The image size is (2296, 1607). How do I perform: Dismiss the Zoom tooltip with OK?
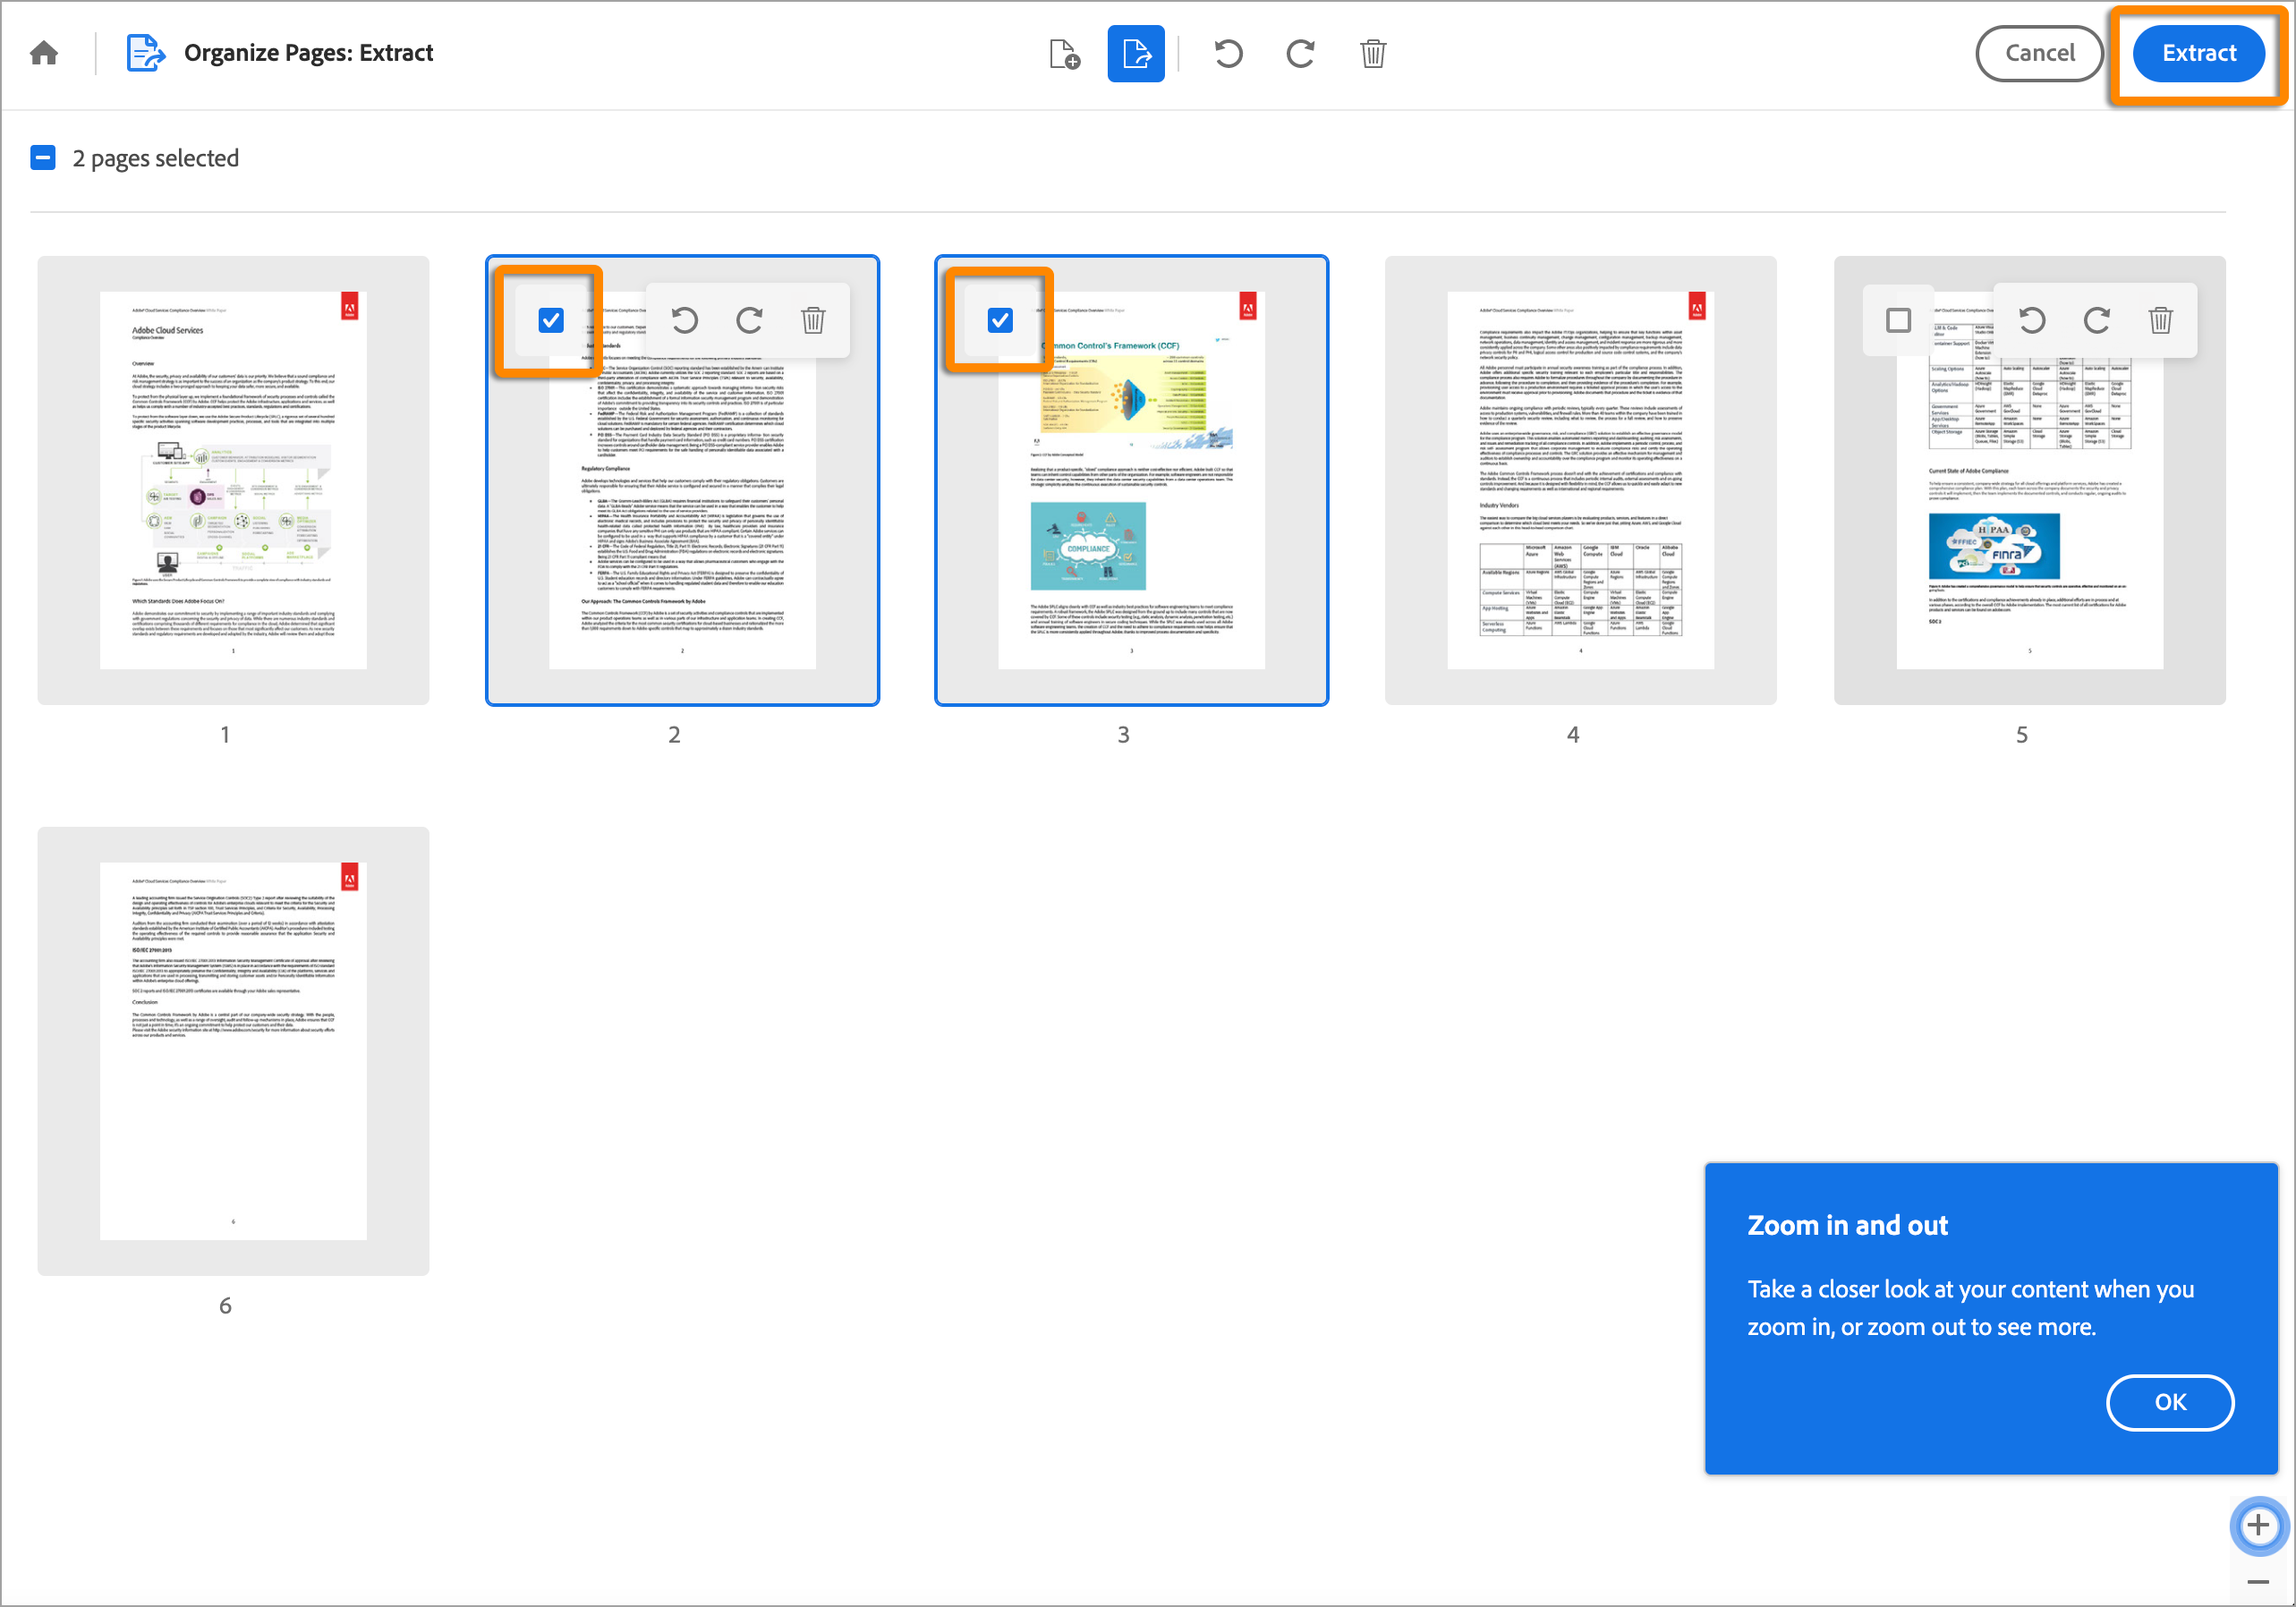coord(2169,1402)
